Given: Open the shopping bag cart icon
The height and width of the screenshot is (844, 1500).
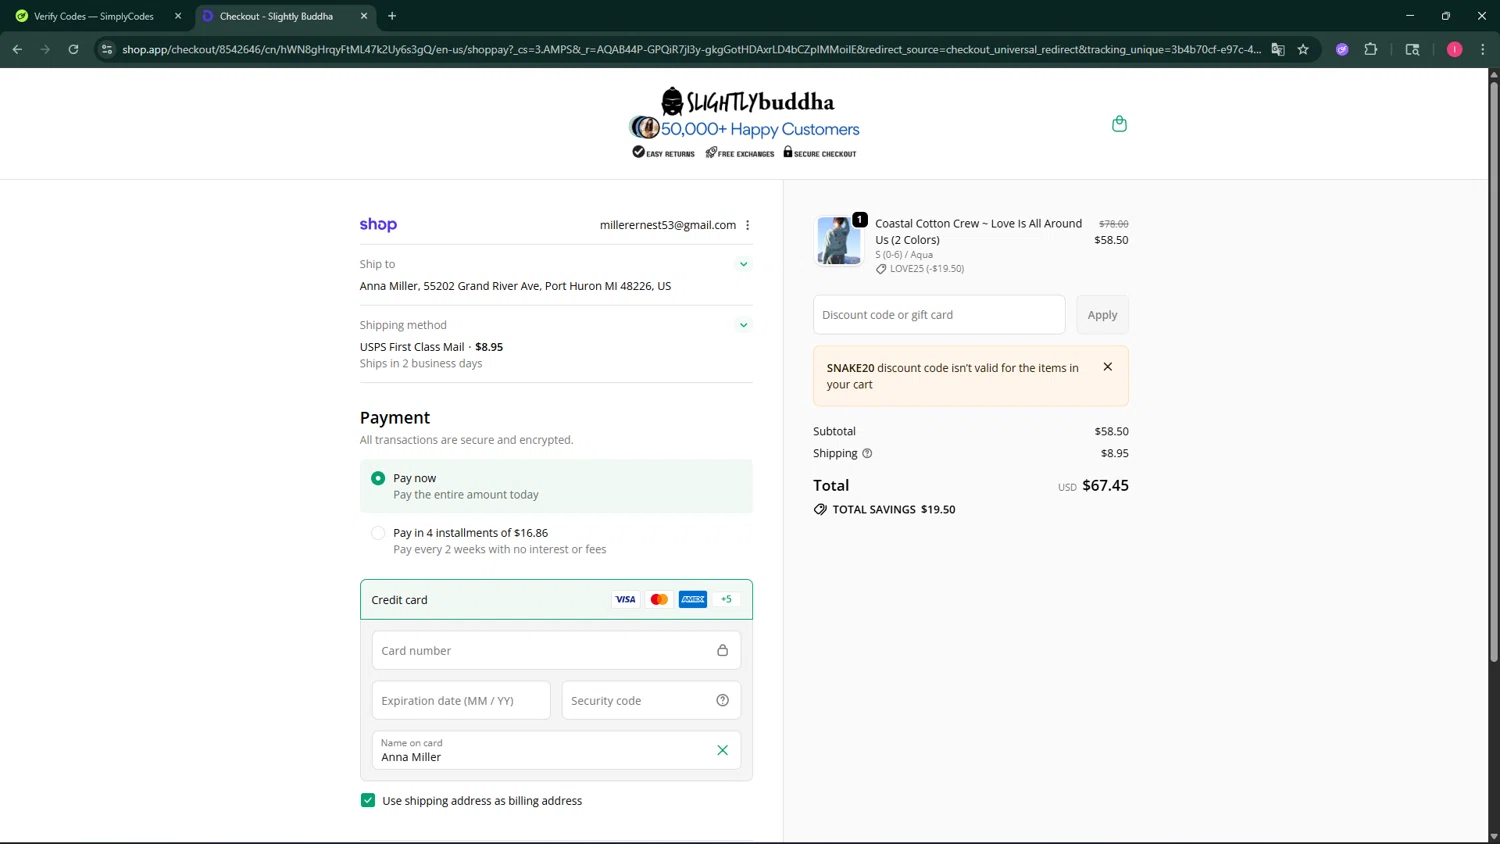Looking at the screenshot, I should click(1119, 124).
